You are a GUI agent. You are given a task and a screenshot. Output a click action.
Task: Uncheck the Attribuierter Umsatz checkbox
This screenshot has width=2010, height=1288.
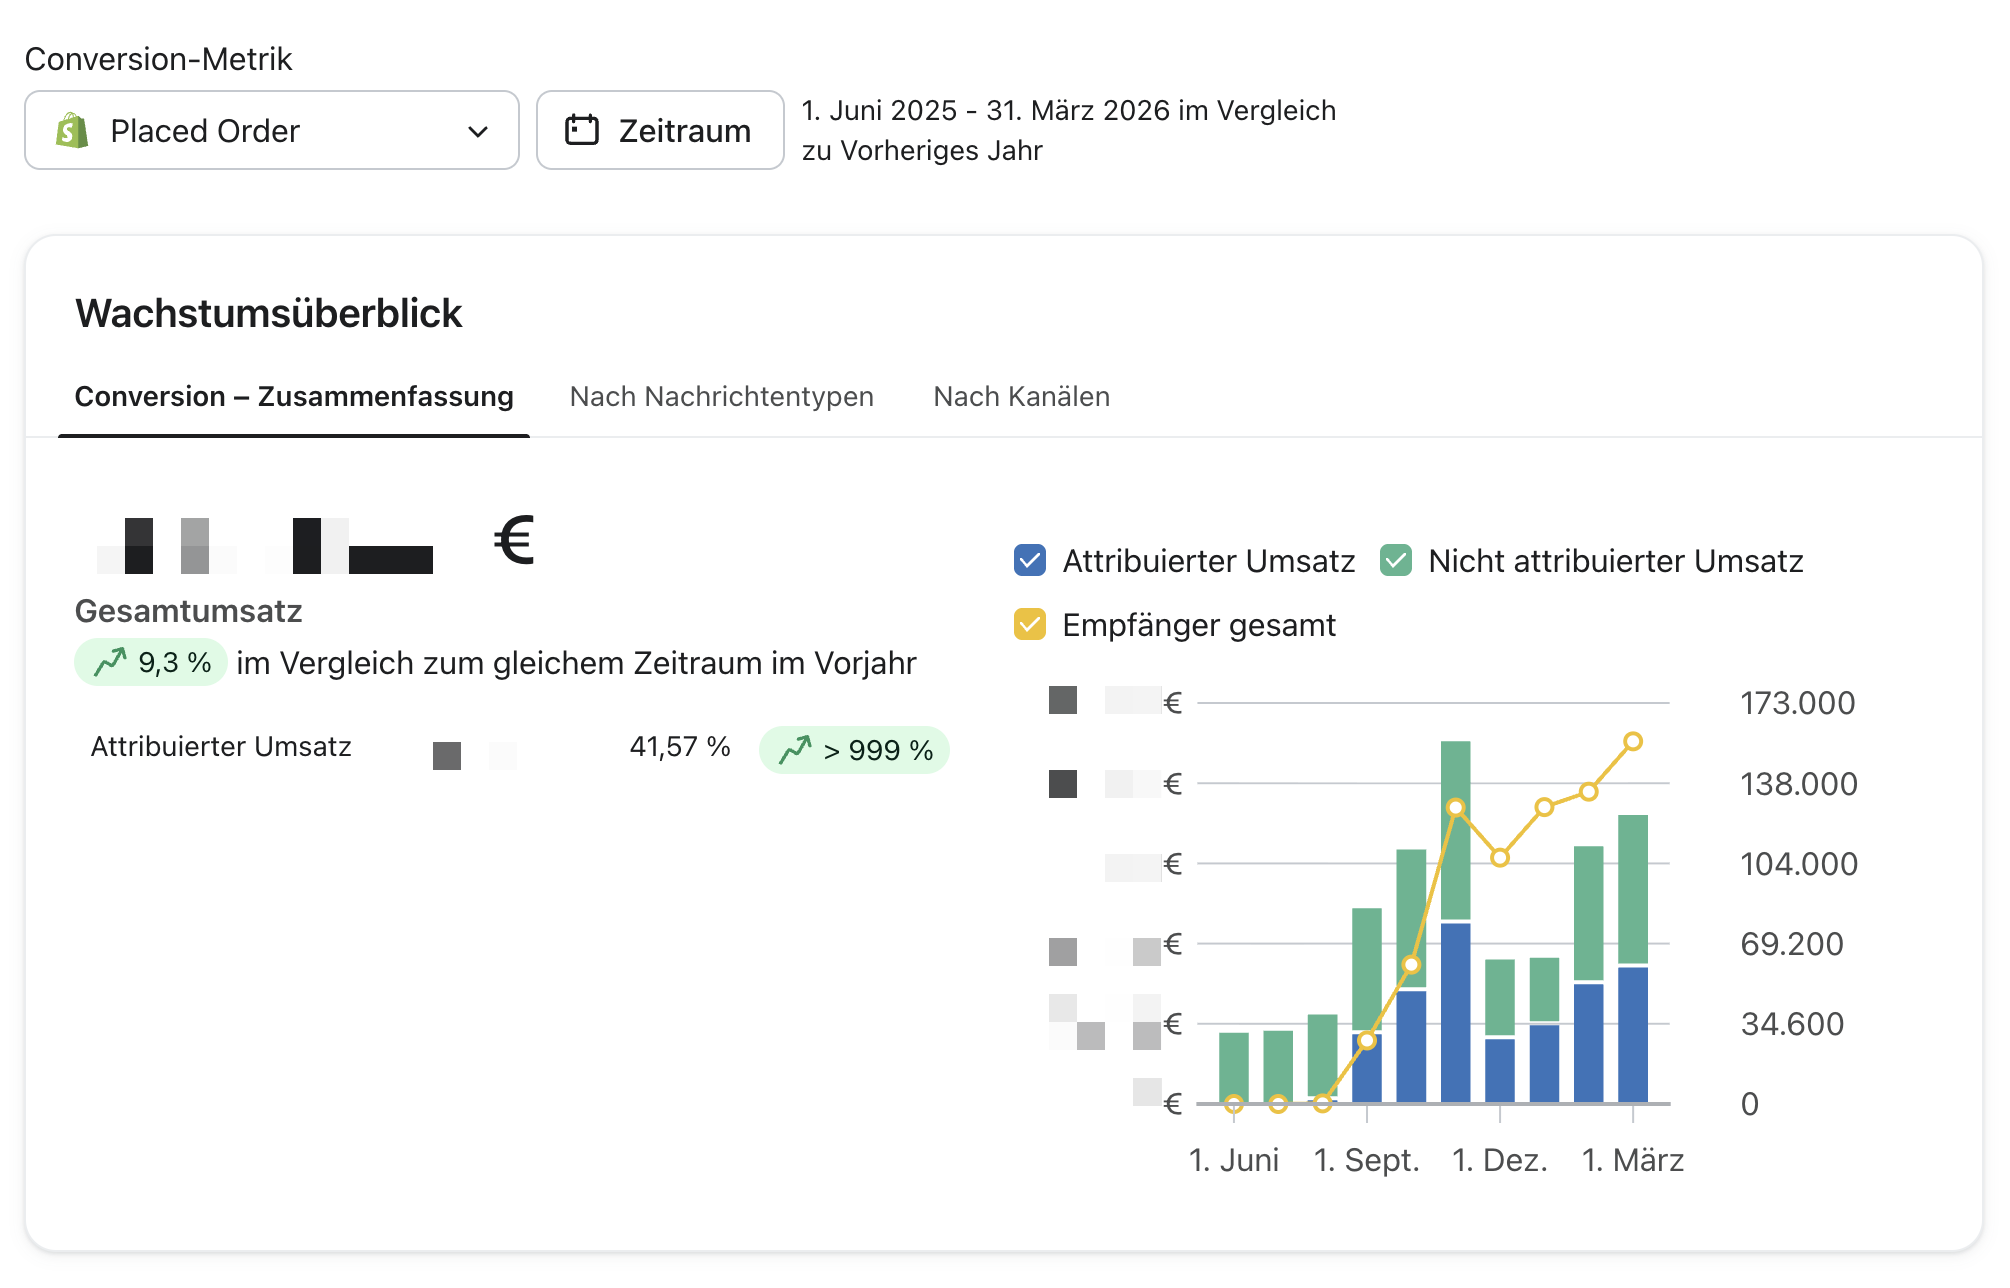pos(1029,561)
